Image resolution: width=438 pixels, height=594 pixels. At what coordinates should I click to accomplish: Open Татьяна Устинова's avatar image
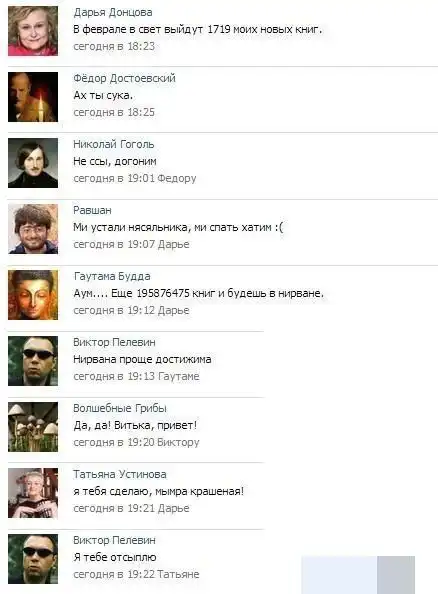(x=33, y=493)
